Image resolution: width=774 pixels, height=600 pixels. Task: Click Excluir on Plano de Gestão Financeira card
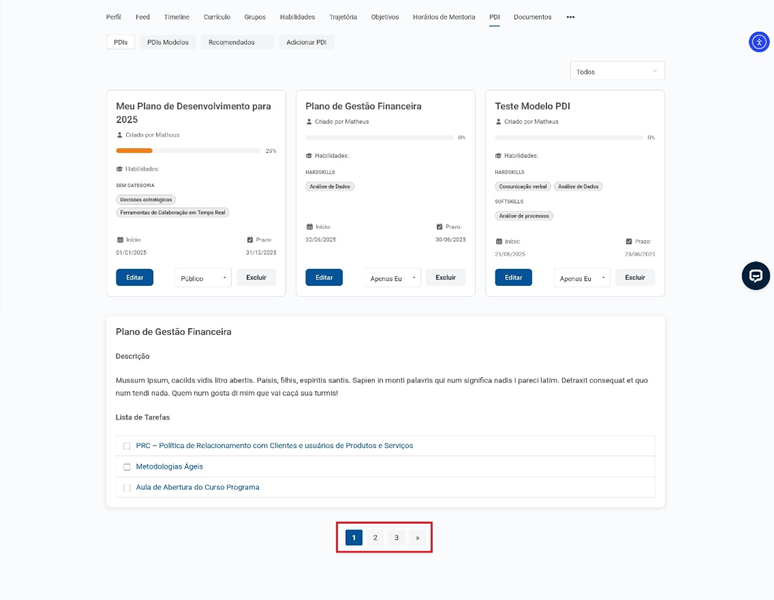[x=445, y=277]
